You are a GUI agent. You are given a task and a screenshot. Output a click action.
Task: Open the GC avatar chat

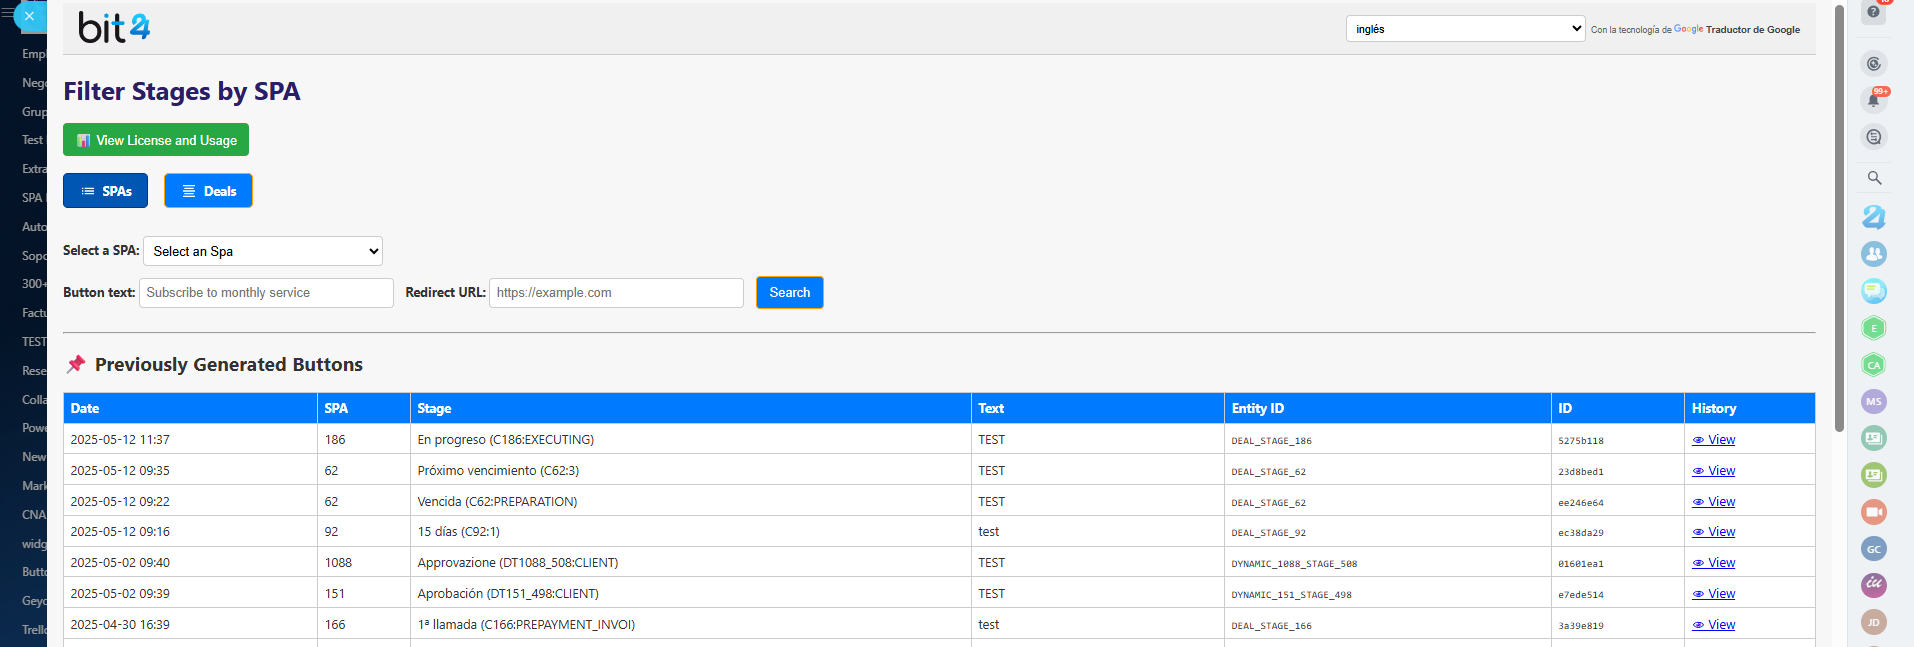click(1873, 549)
